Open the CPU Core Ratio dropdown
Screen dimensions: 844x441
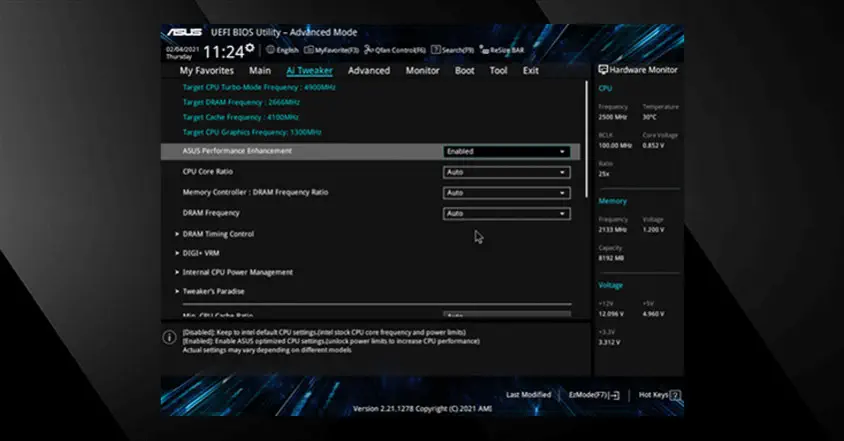[x=506, y=172]
